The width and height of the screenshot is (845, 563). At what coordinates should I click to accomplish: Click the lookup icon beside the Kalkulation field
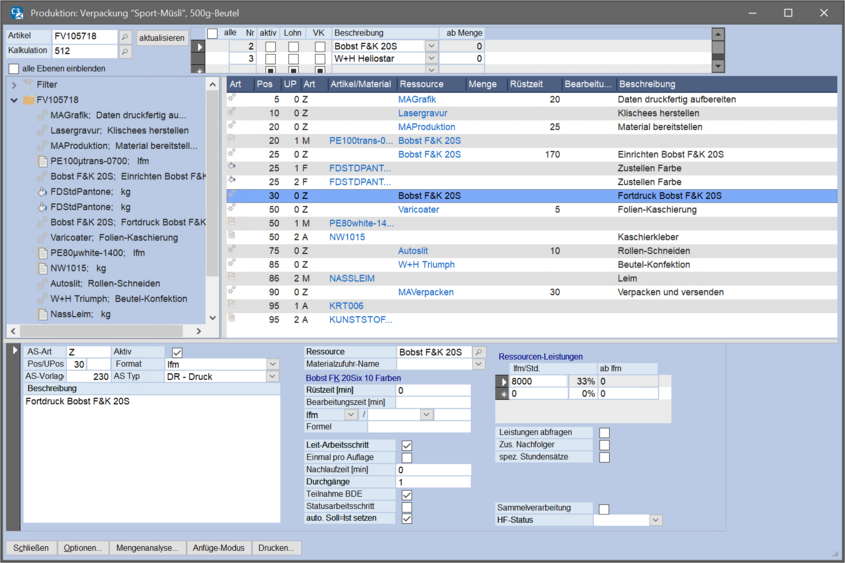tap(125, 52)
